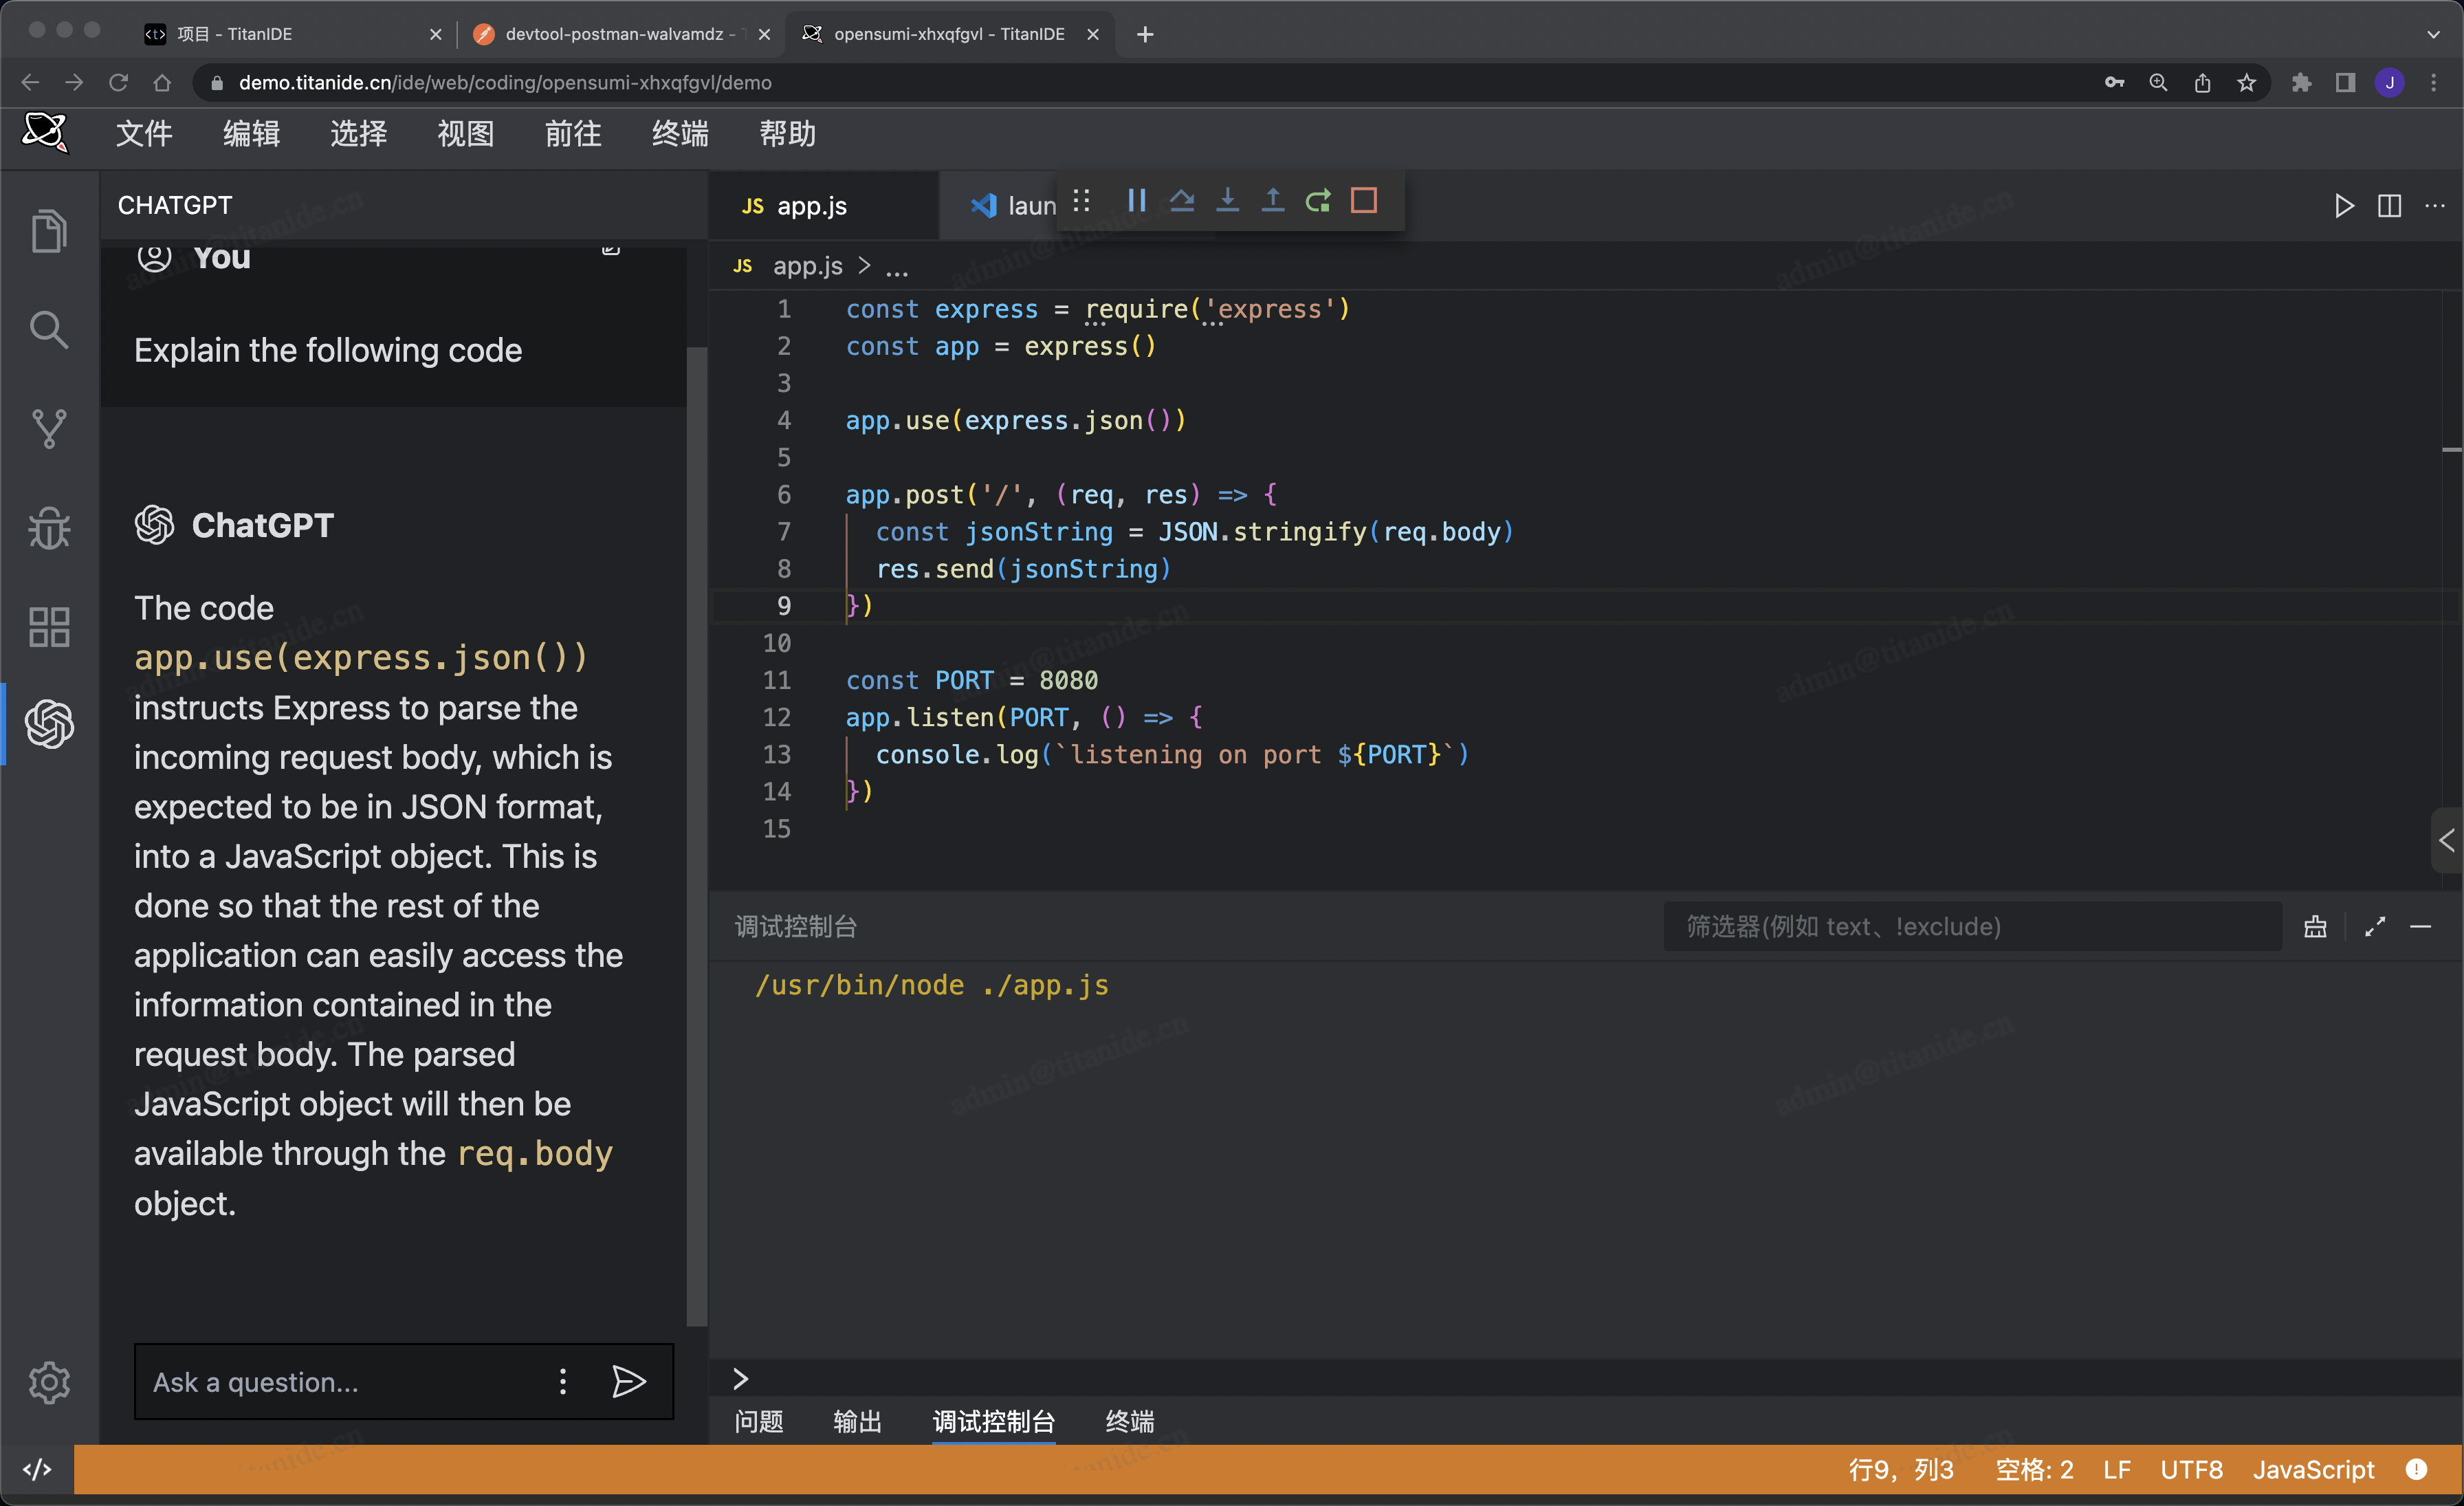Open the ChatGPT sidebar panel icon
This screenshot has width=2464, height=1506.
(49, 724)
